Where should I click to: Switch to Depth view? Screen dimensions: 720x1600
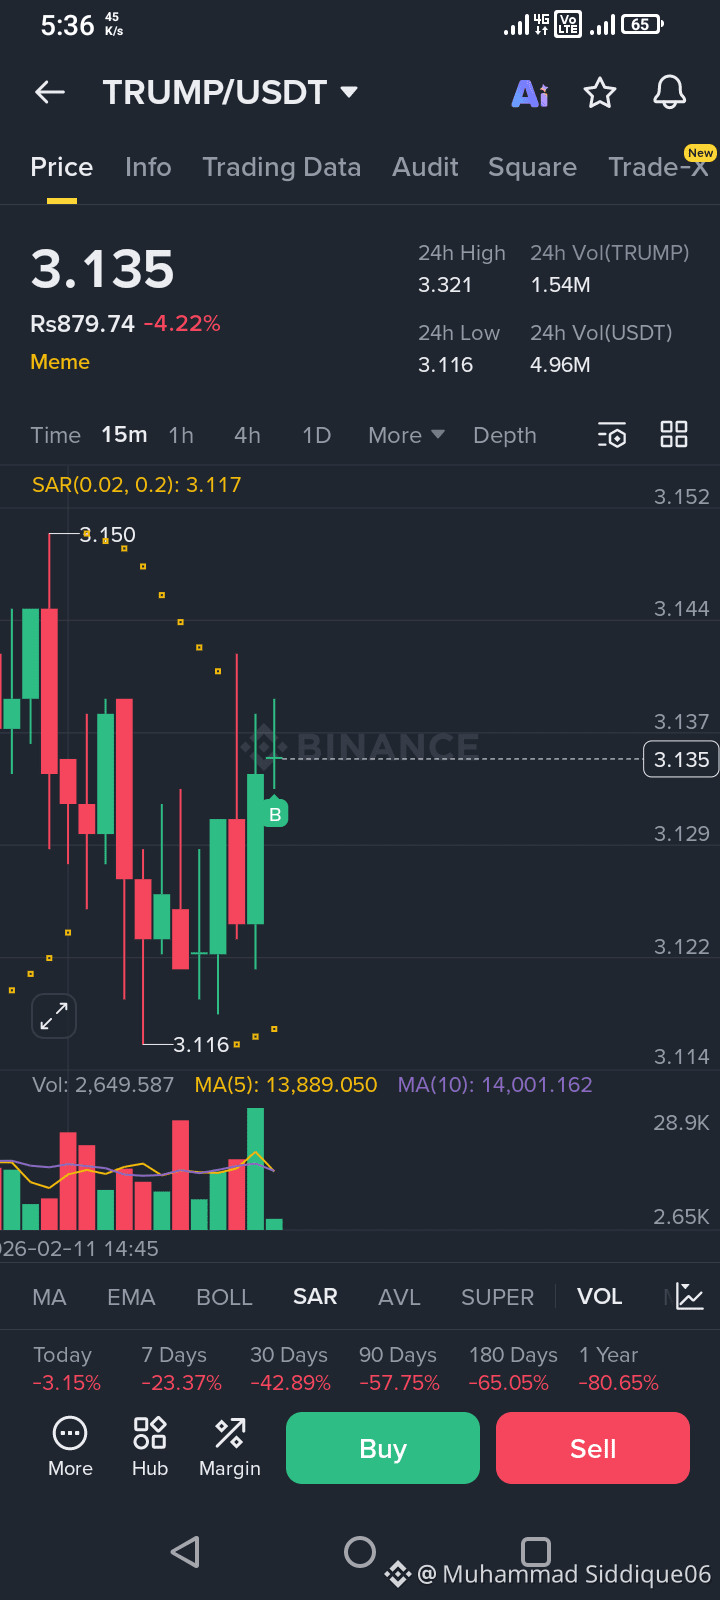point(505,435)
